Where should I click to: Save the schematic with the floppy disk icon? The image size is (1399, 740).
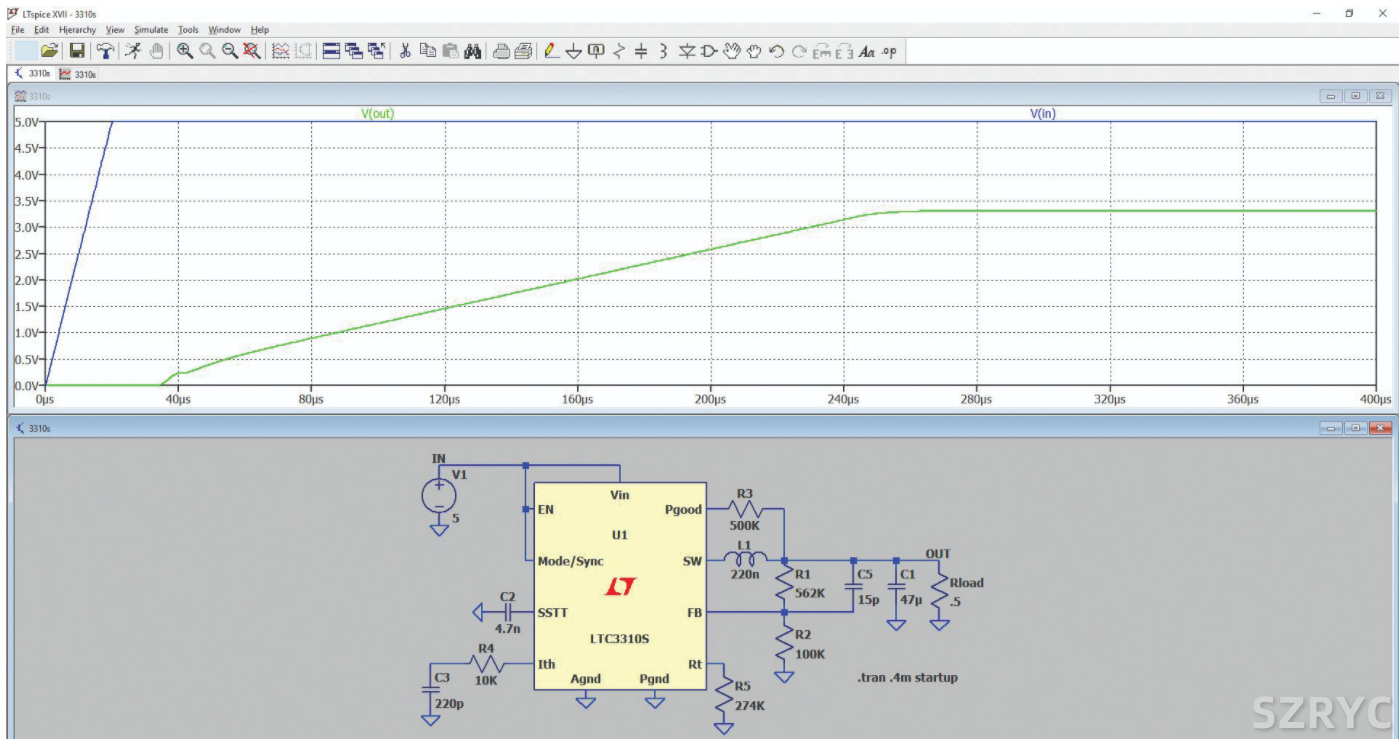click(x=76, y=51)
